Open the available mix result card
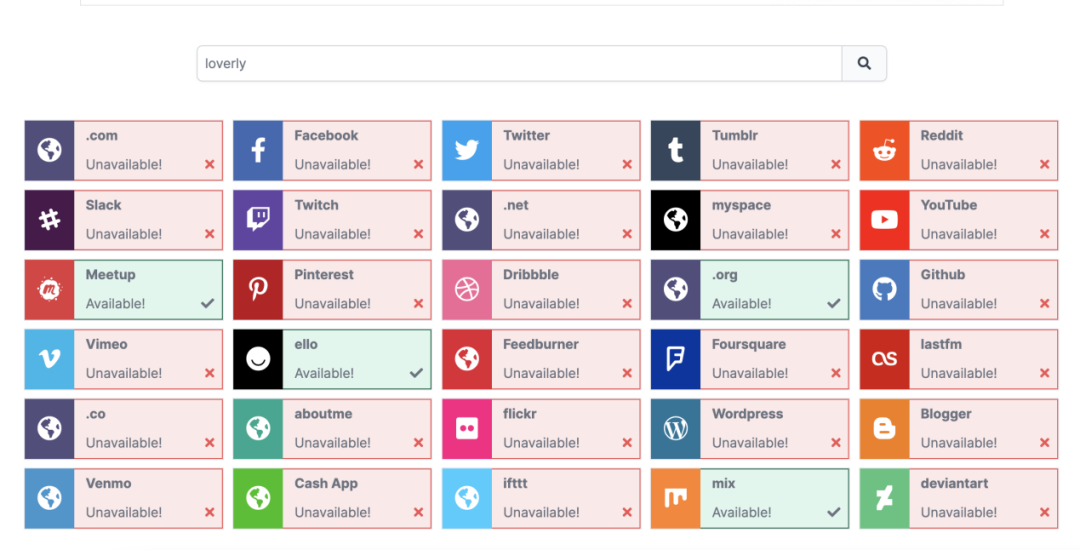The height and width of the screenshot is (550, 1080). [x=773, y=498]
